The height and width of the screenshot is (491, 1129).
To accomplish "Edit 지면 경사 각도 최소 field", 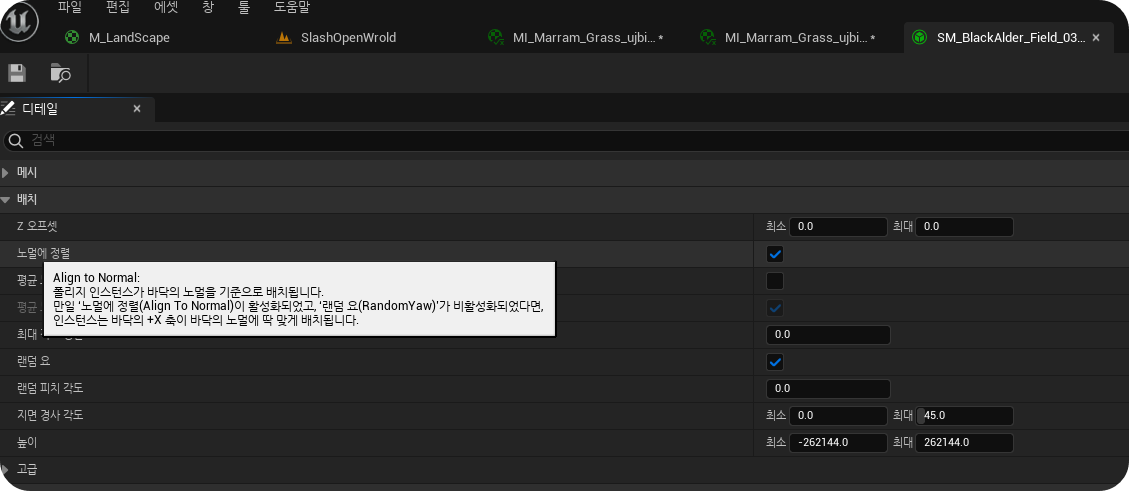I will (838, 416).
